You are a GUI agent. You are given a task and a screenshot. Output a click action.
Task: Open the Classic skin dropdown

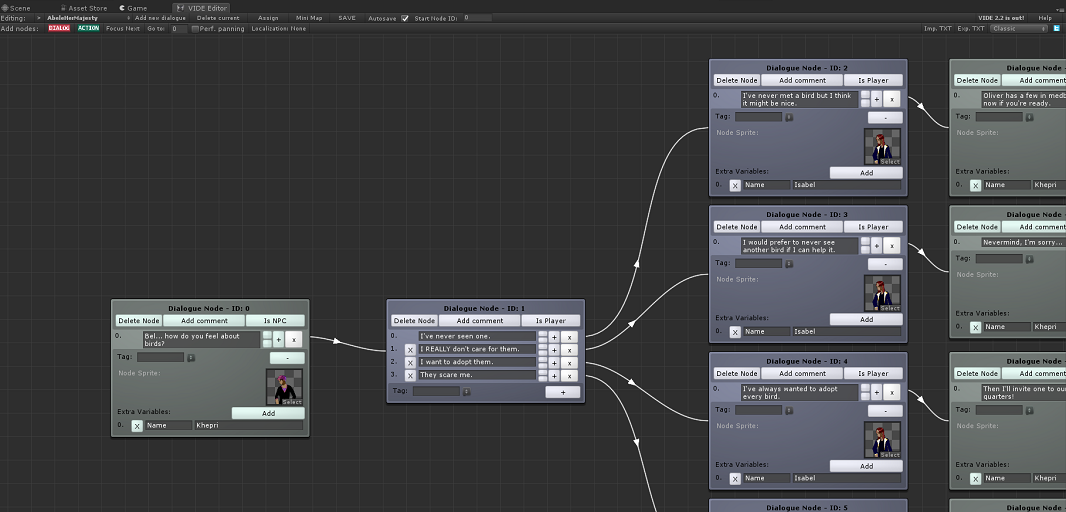1018,28
